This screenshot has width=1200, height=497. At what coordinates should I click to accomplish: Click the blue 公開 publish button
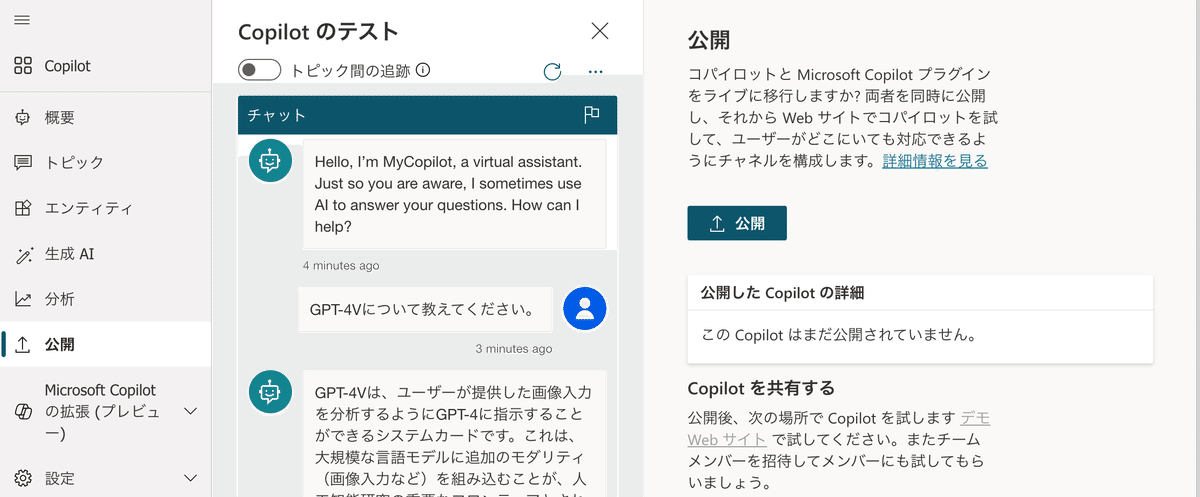pyautogui.click(x=737, y=223)
